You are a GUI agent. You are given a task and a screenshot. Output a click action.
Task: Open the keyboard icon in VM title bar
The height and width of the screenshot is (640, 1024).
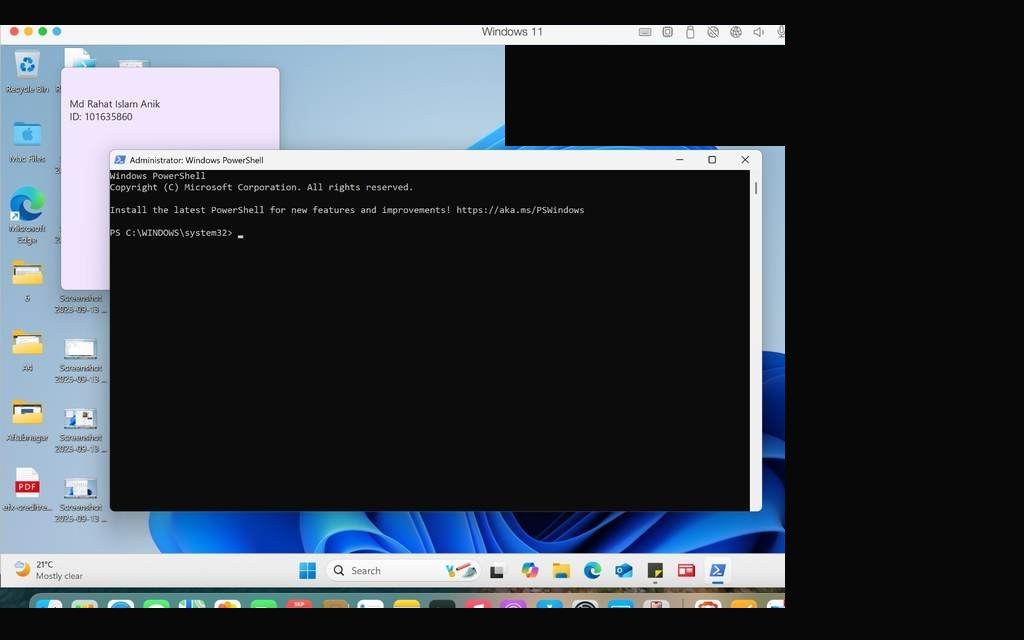click(645, 32)
